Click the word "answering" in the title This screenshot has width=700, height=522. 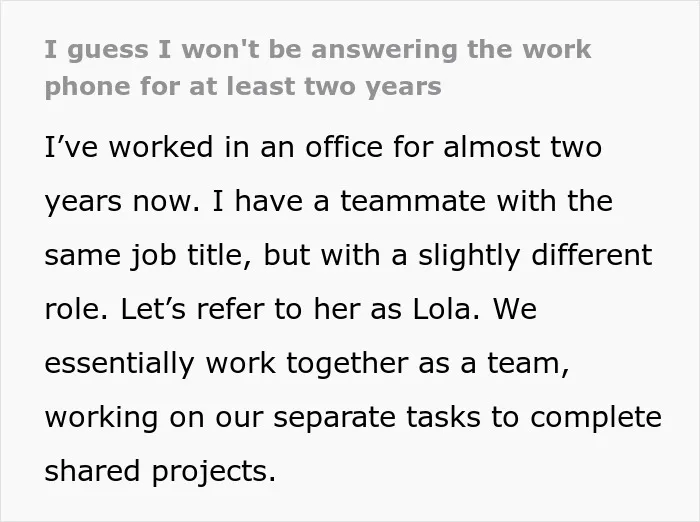tap(384, 50)
